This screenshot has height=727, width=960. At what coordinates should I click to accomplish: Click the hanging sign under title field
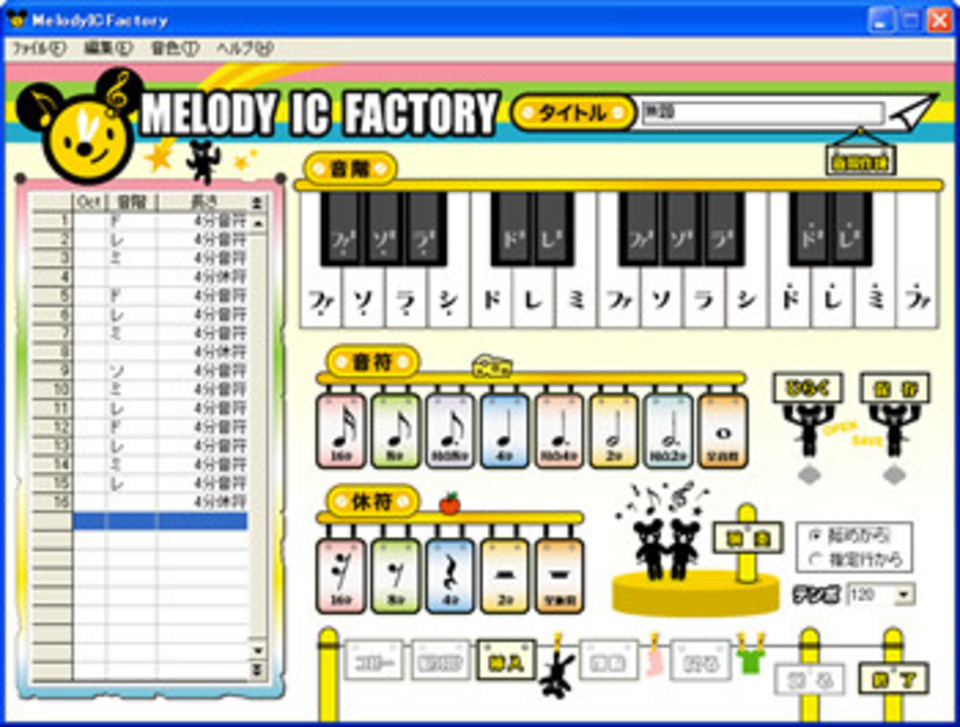coord(861,160)
